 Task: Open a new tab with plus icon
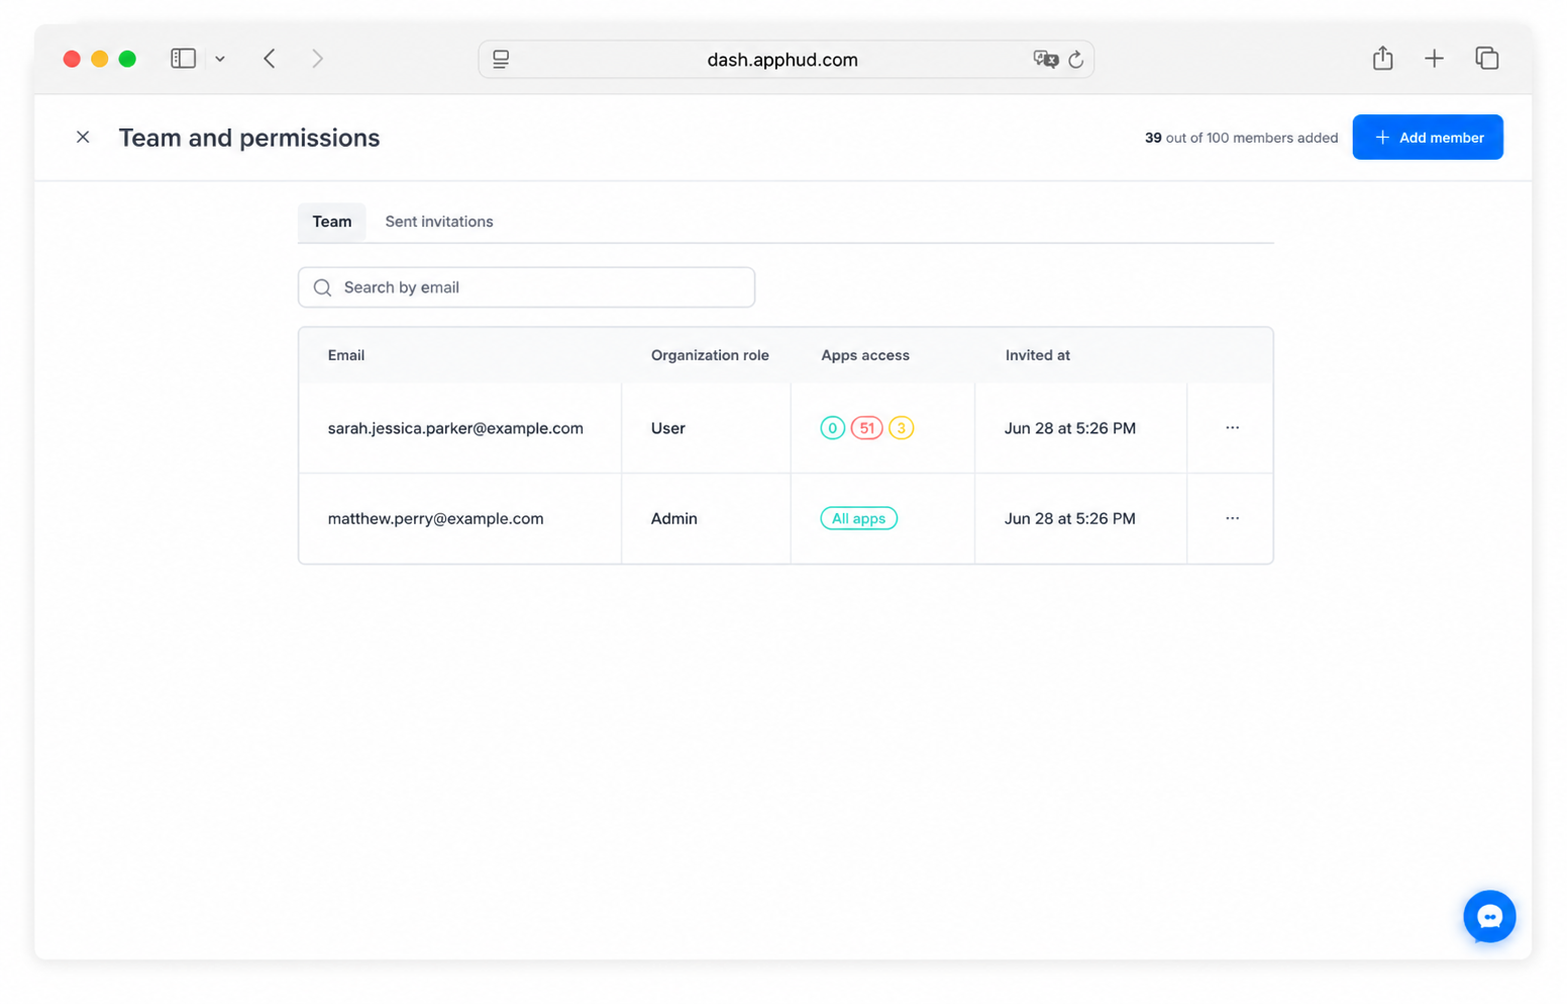(1434, 59)
